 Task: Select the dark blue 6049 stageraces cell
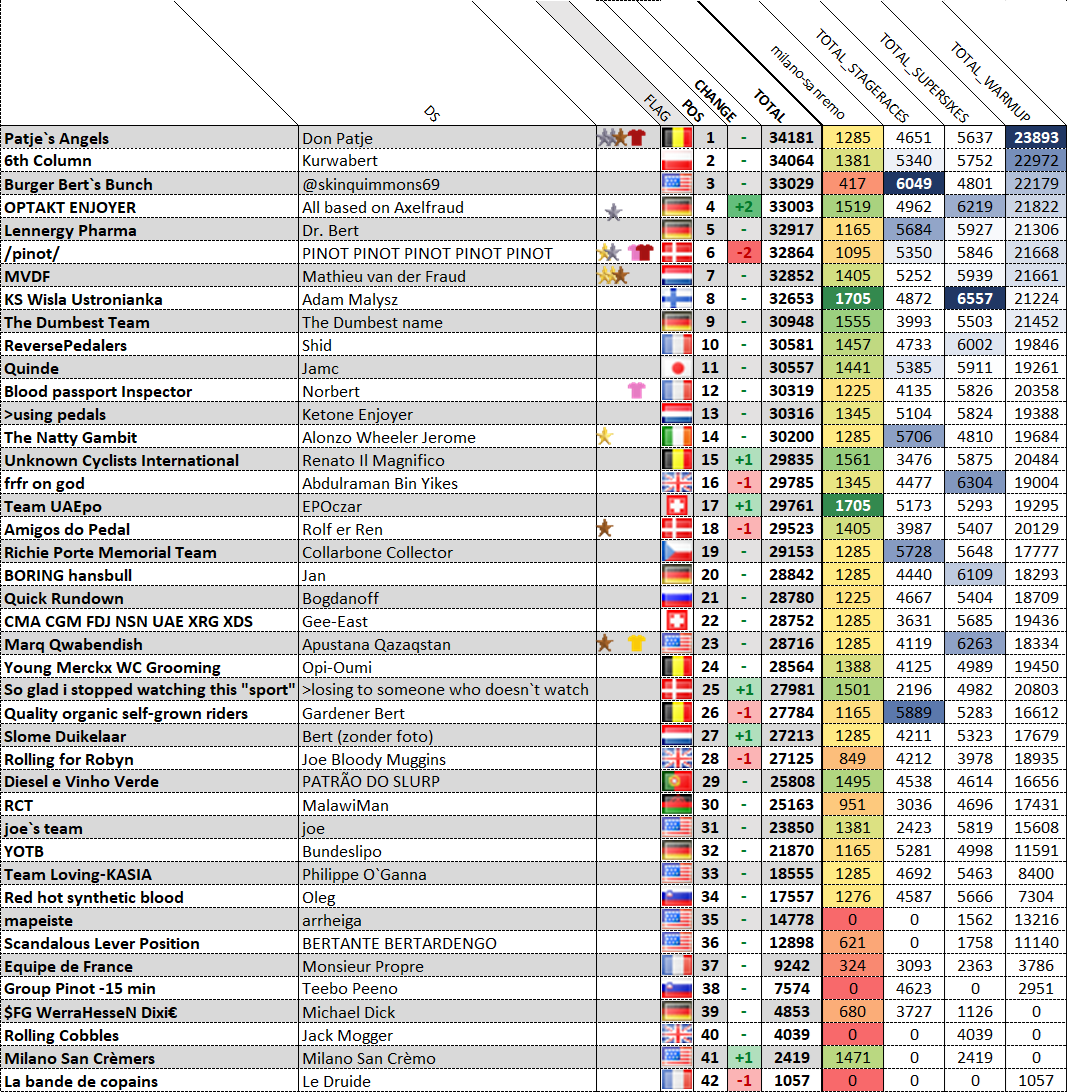914,183
